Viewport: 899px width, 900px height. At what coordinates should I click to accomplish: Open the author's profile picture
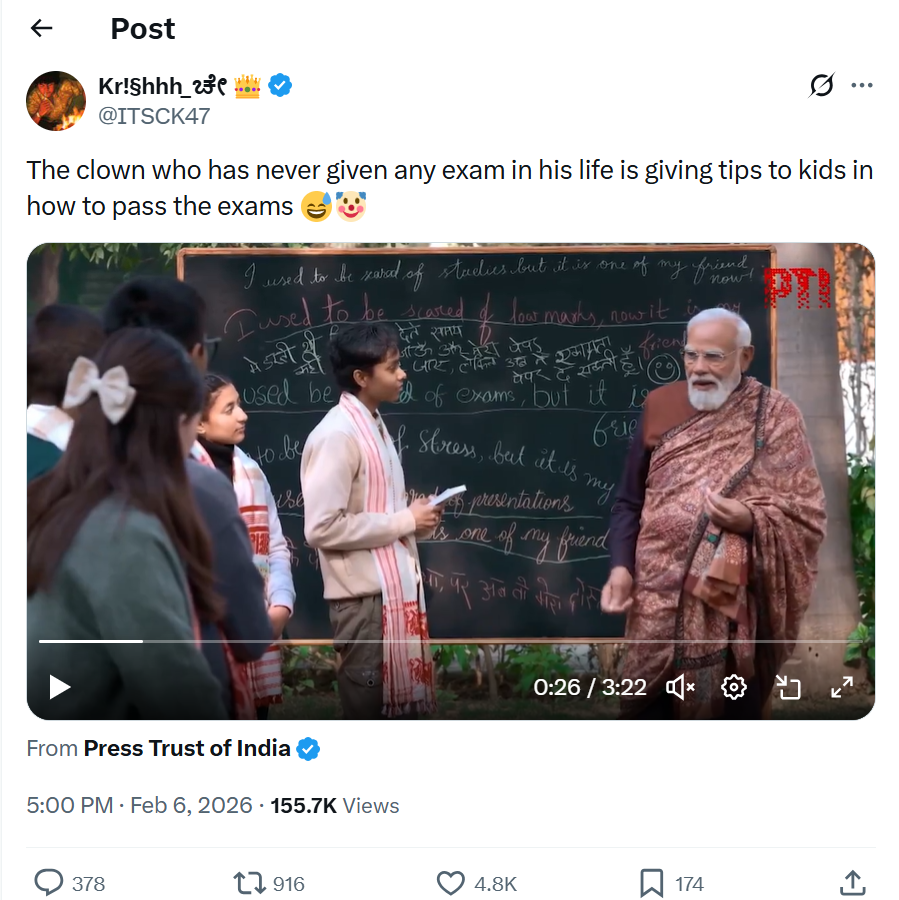(56, 101)
